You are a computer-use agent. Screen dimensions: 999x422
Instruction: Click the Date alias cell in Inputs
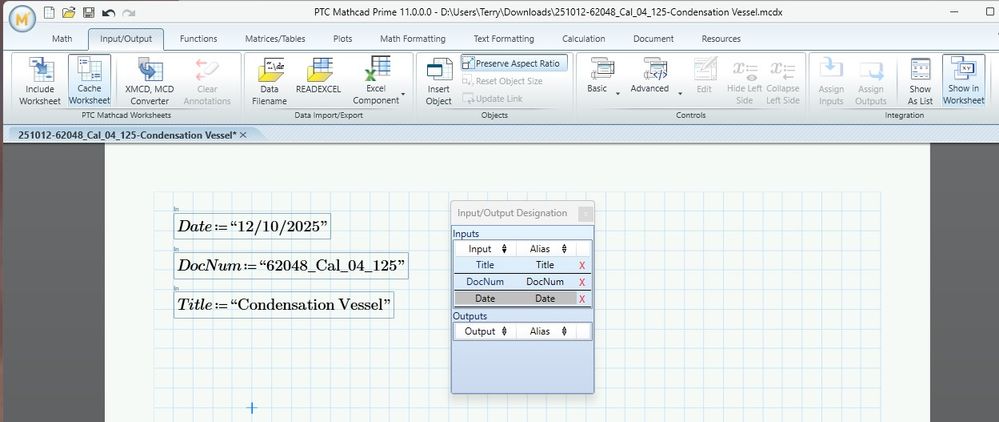coord(545,298)
